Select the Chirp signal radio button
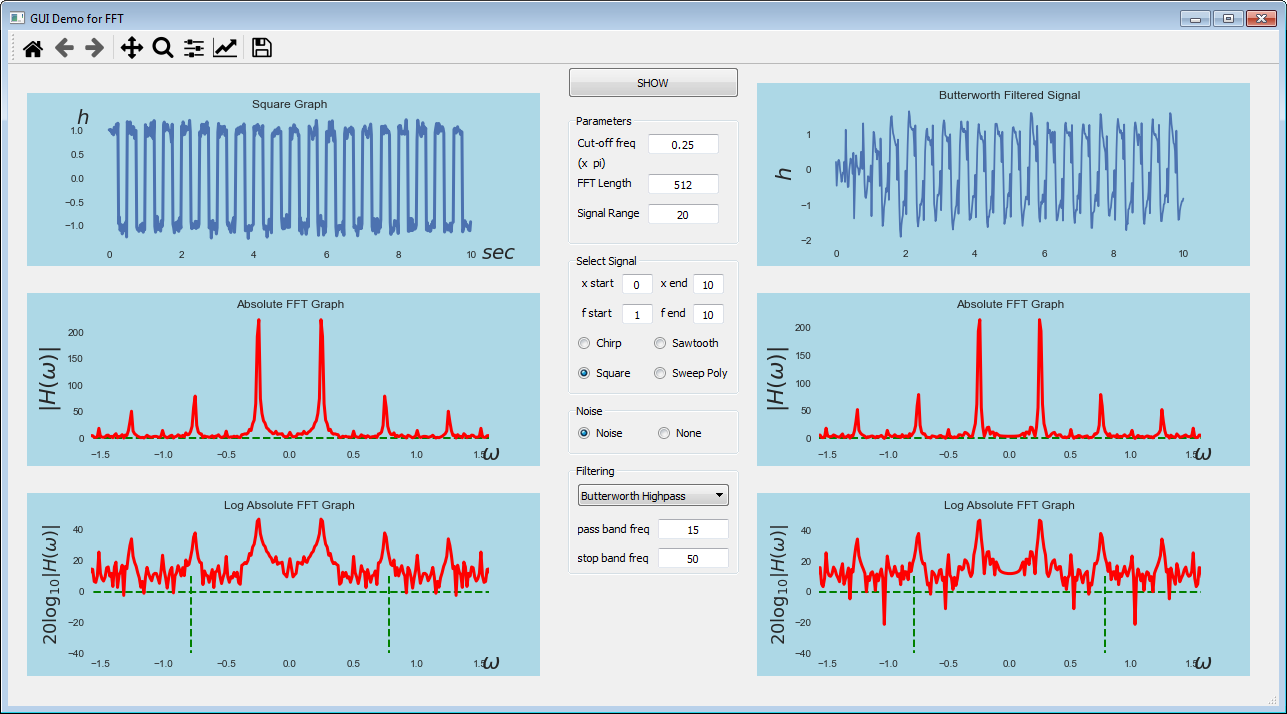The height and width of the screenshot is (714, 1287). pos(600,343)
